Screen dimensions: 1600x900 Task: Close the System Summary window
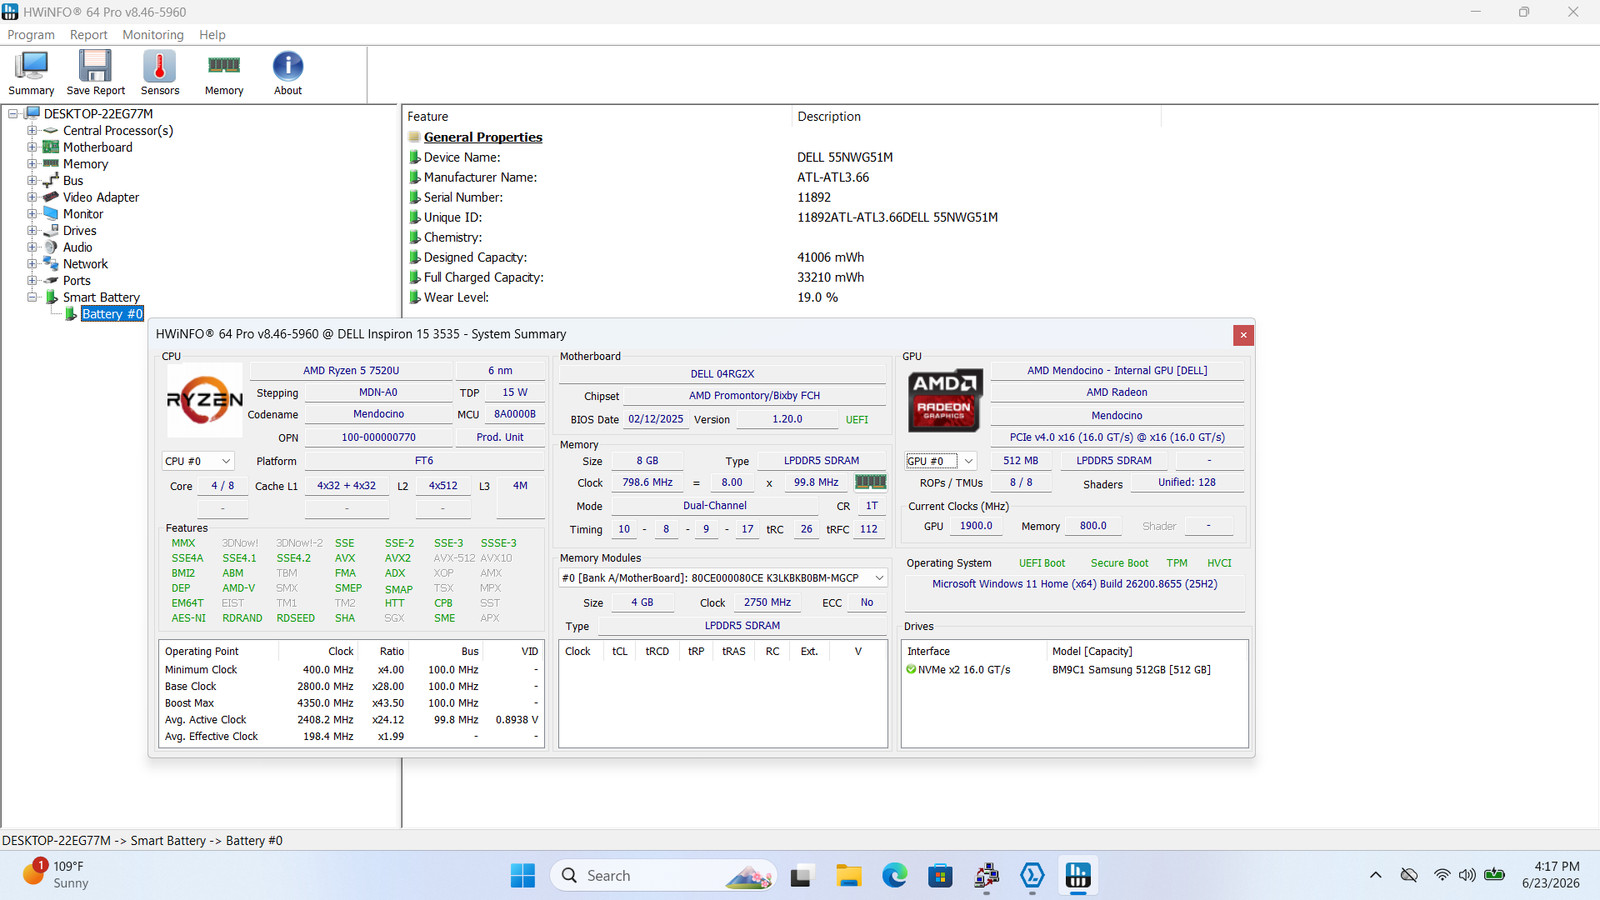(x=1243, y=335)
